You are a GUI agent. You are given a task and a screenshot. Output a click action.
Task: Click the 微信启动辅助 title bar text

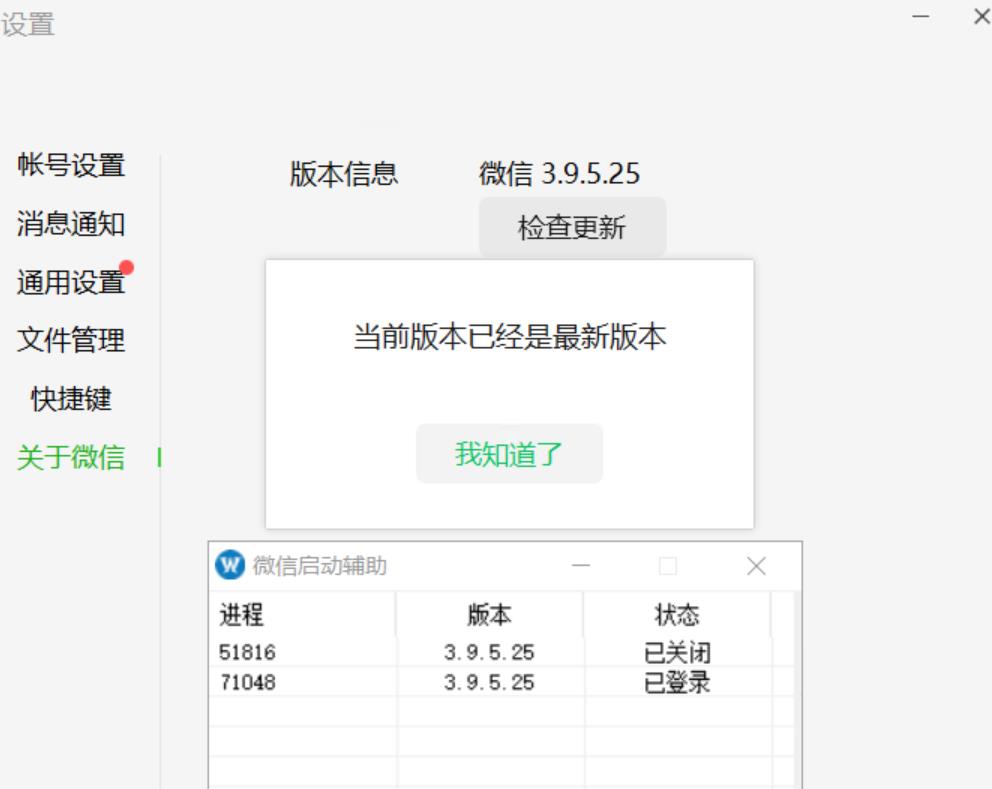coord(320,567)
